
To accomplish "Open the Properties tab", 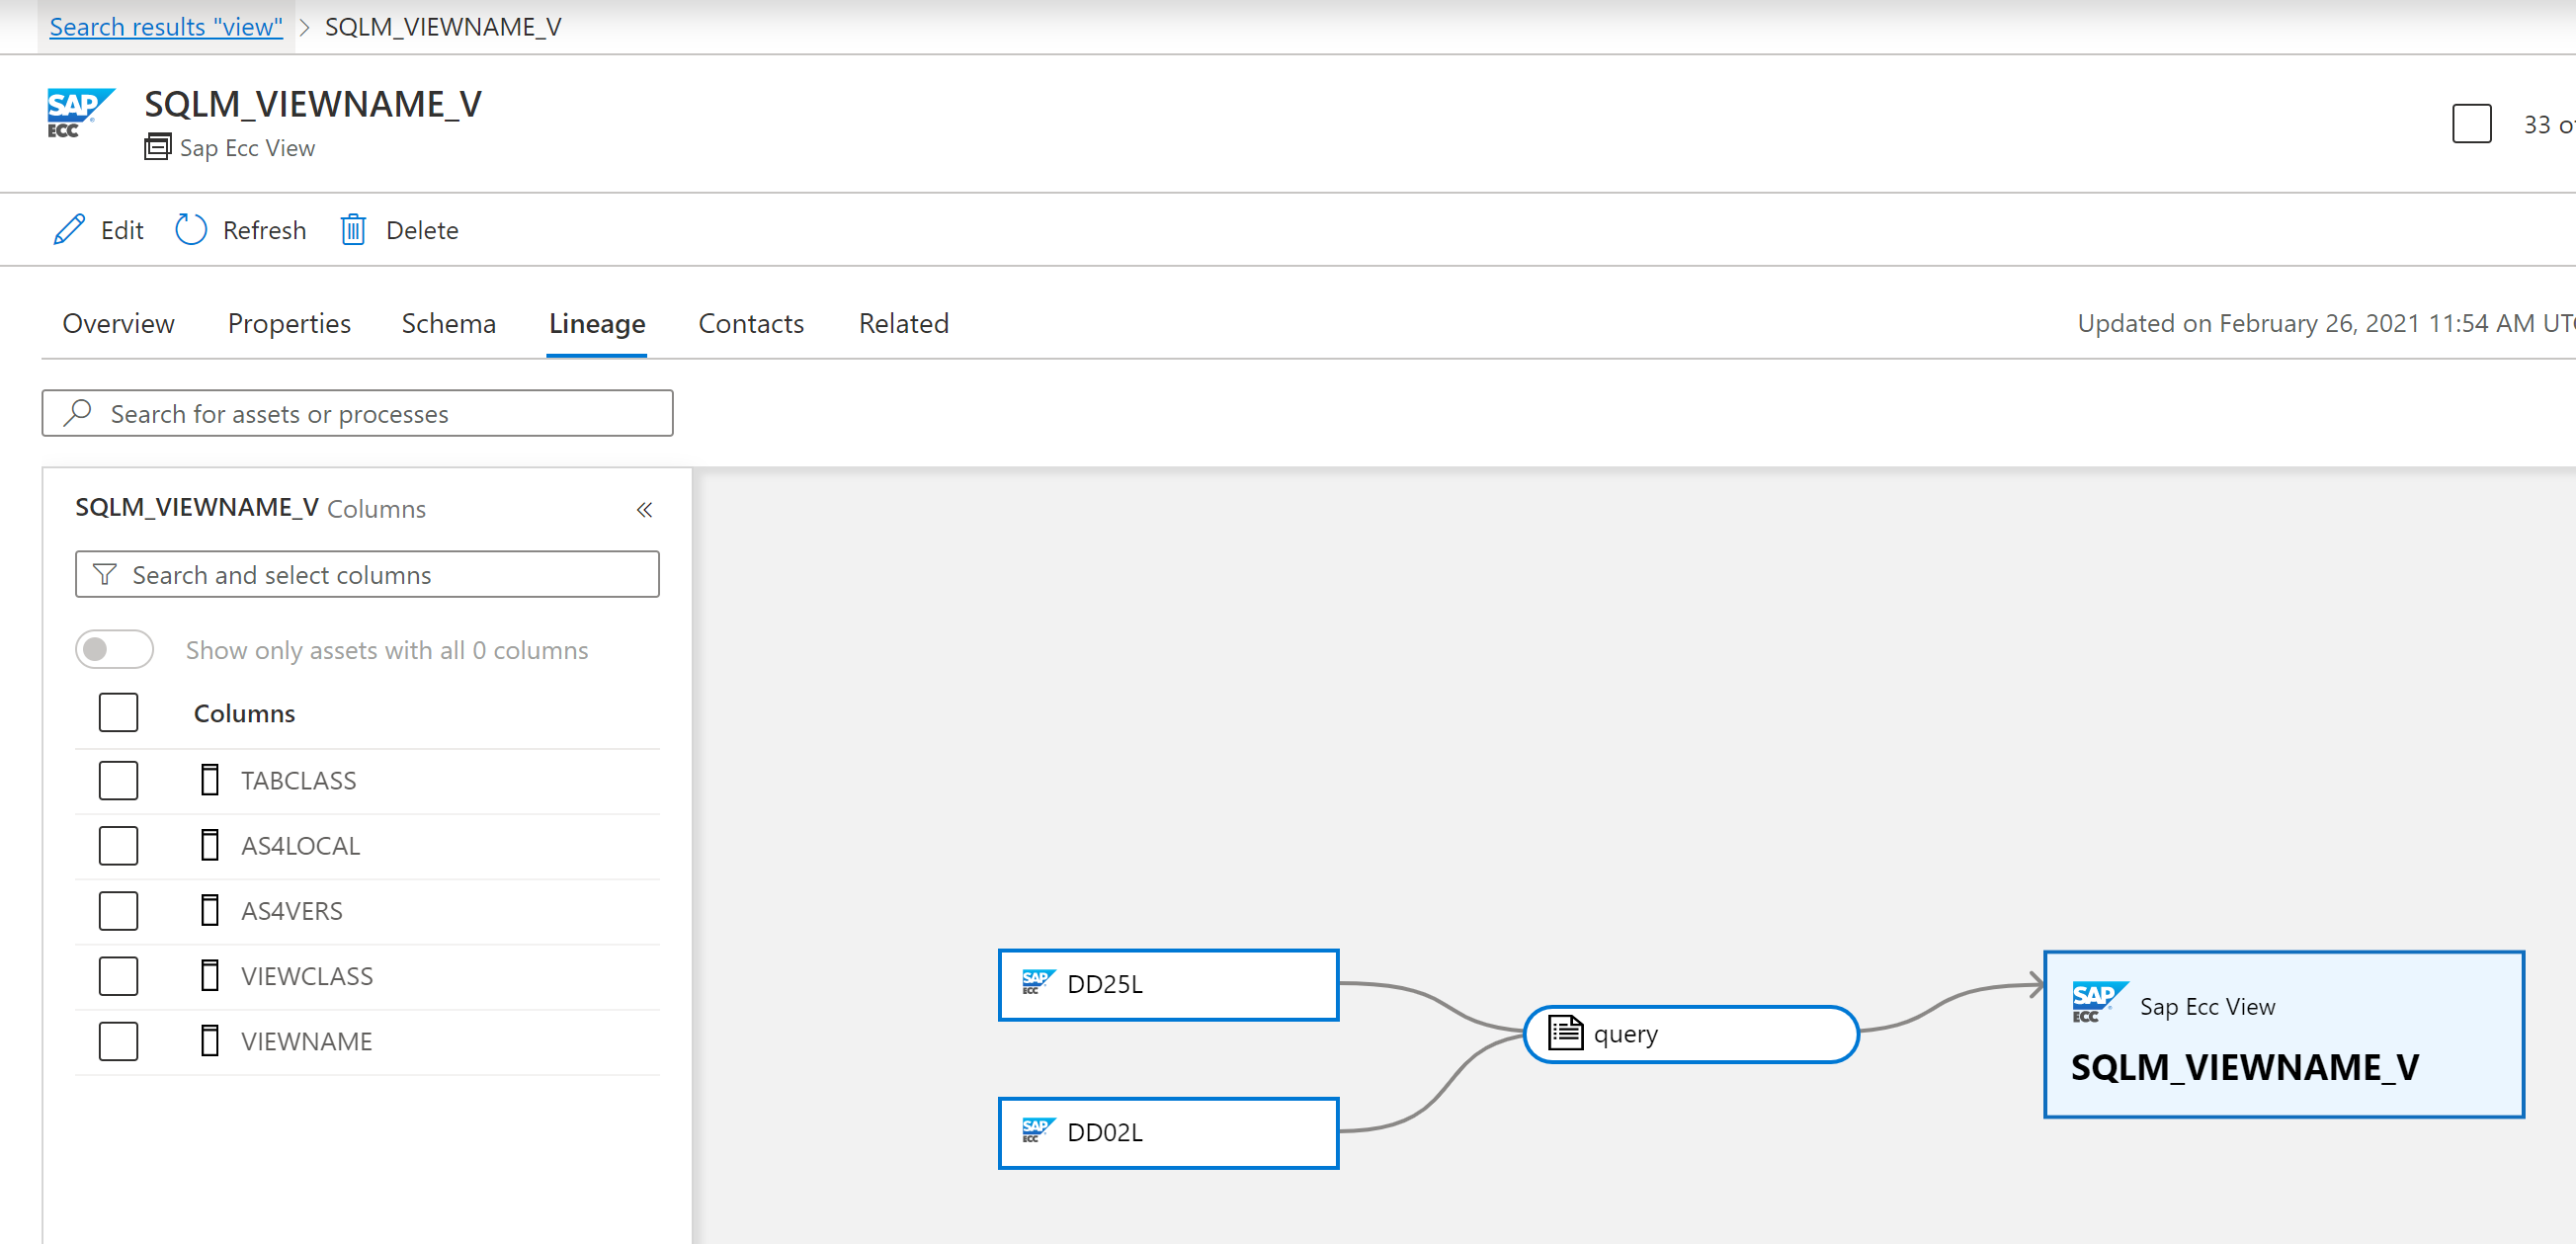I will (x=288, y=324).
